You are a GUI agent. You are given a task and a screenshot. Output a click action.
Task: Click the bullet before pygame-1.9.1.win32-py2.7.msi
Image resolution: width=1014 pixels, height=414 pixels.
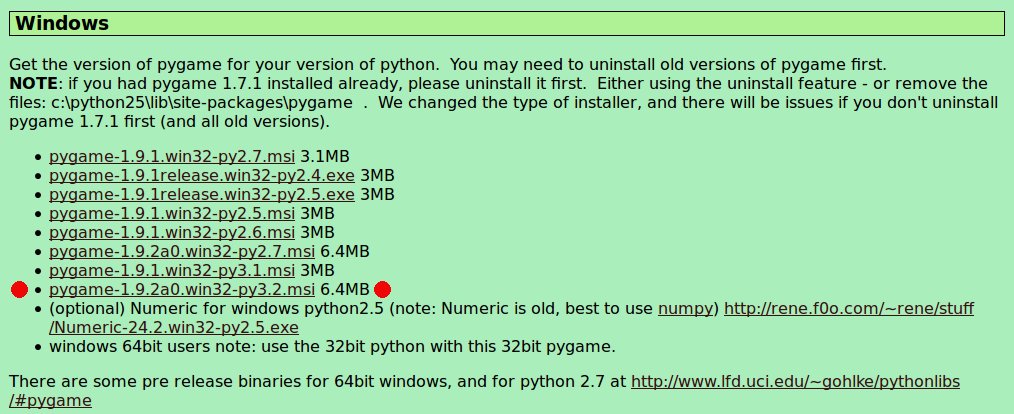point(38,157)
